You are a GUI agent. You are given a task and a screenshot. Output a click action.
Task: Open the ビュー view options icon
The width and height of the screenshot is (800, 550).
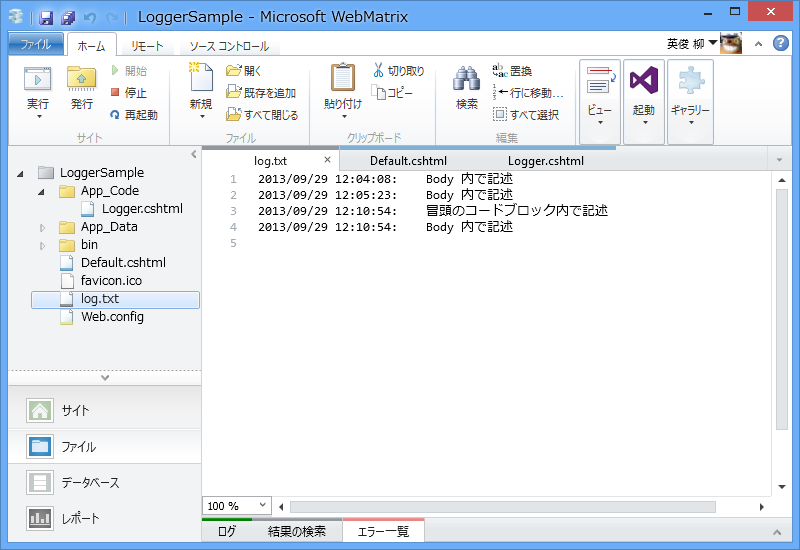pyautogui.click(x=600, y=101)
